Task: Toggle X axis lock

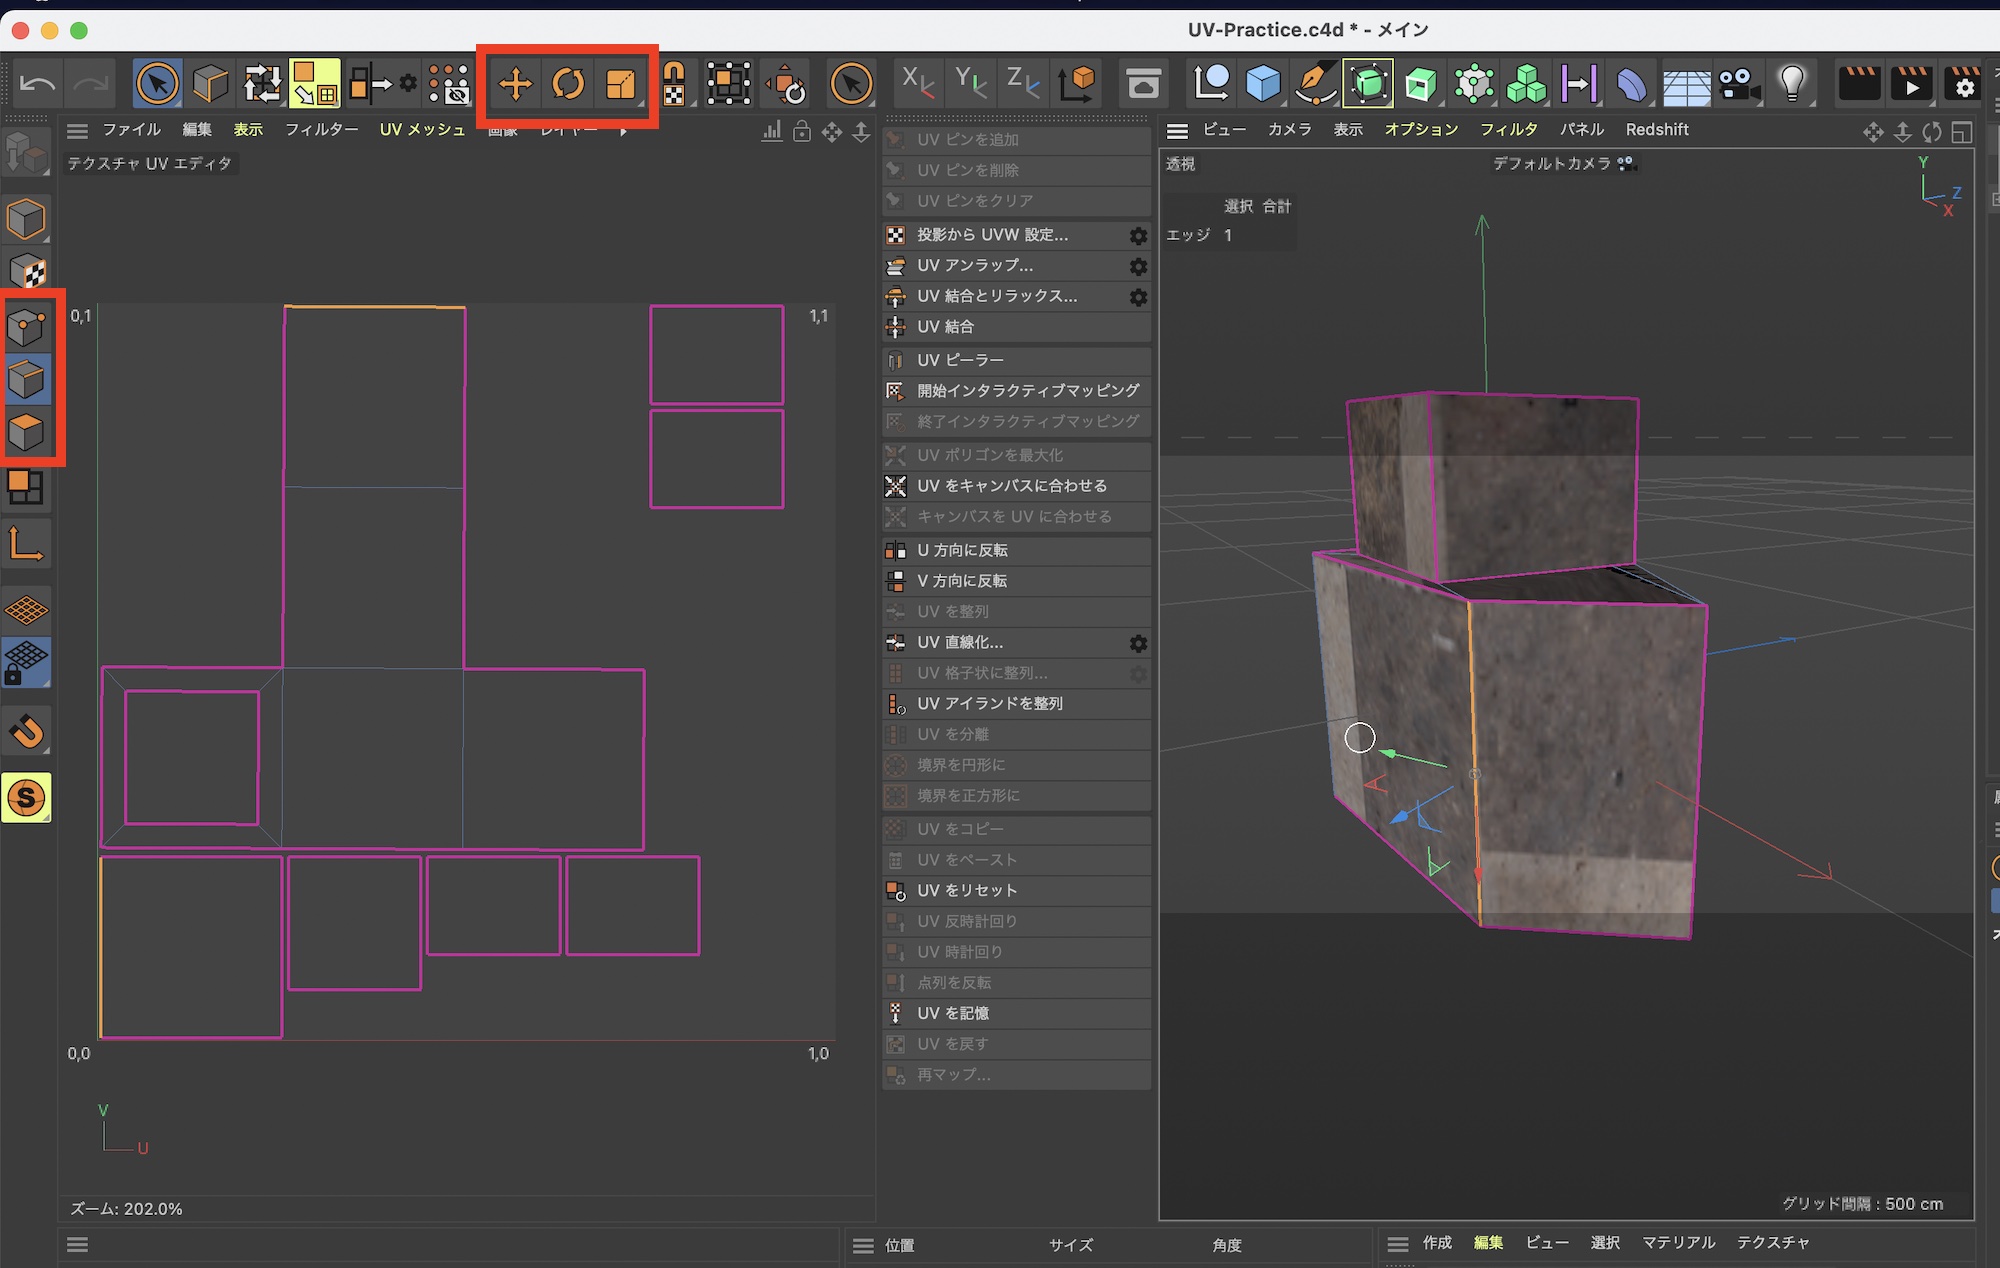Action: pos(917,82)
